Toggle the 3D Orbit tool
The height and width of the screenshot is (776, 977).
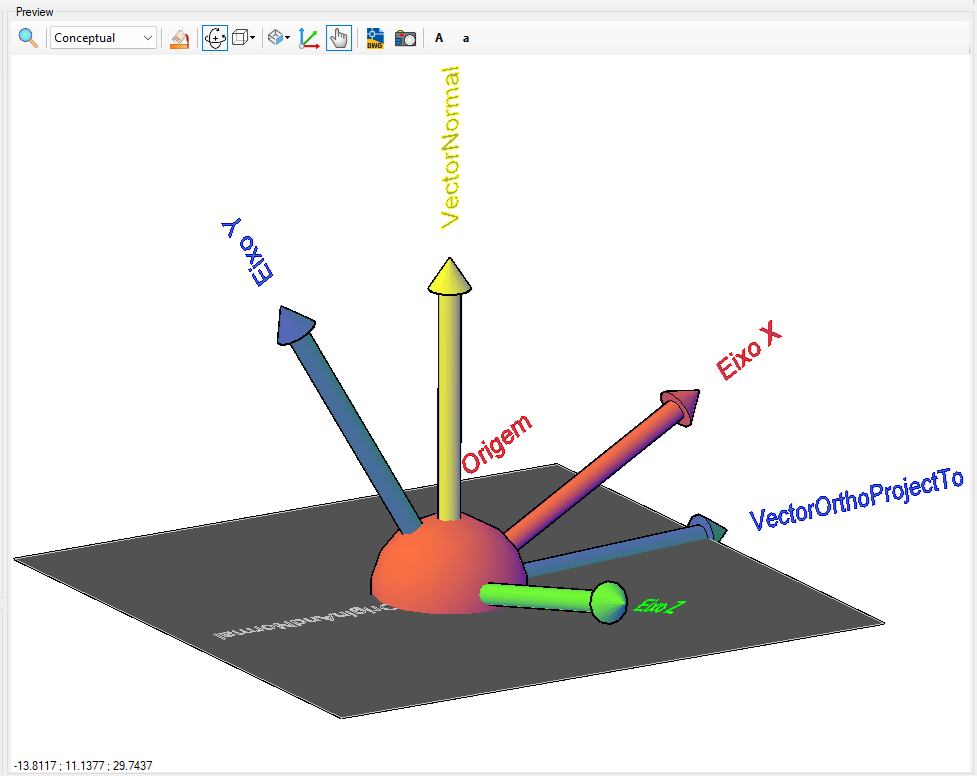pos(214,37)
